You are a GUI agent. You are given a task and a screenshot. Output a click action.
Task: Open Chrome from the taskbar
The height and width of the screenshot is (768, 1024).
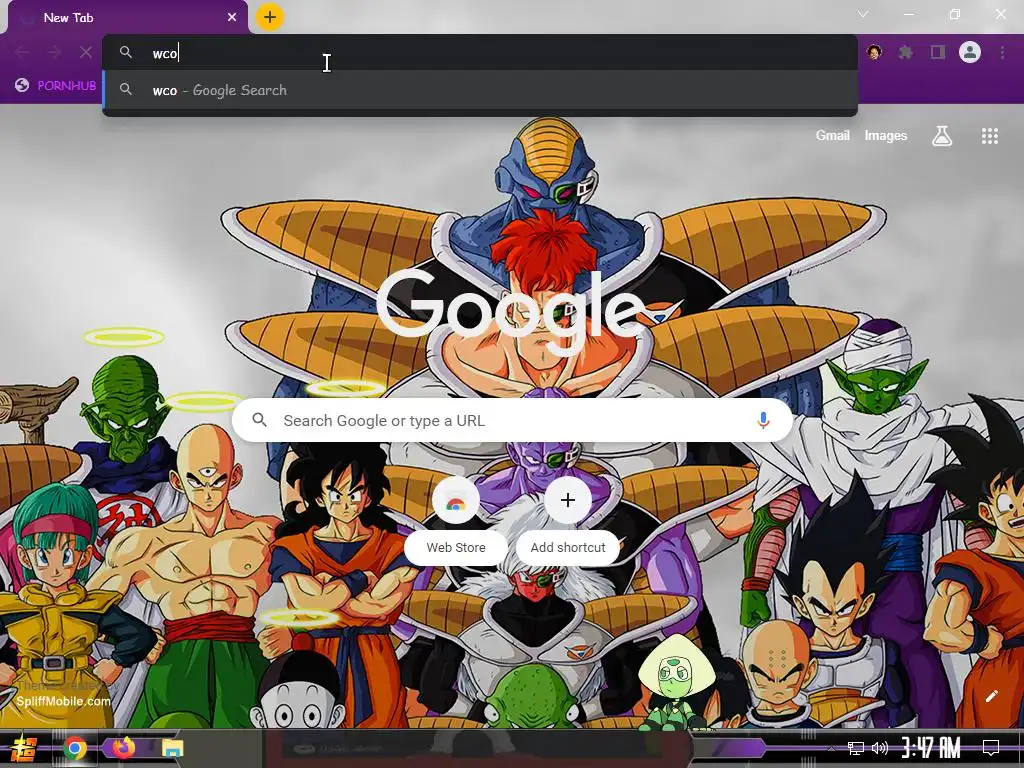75,748
